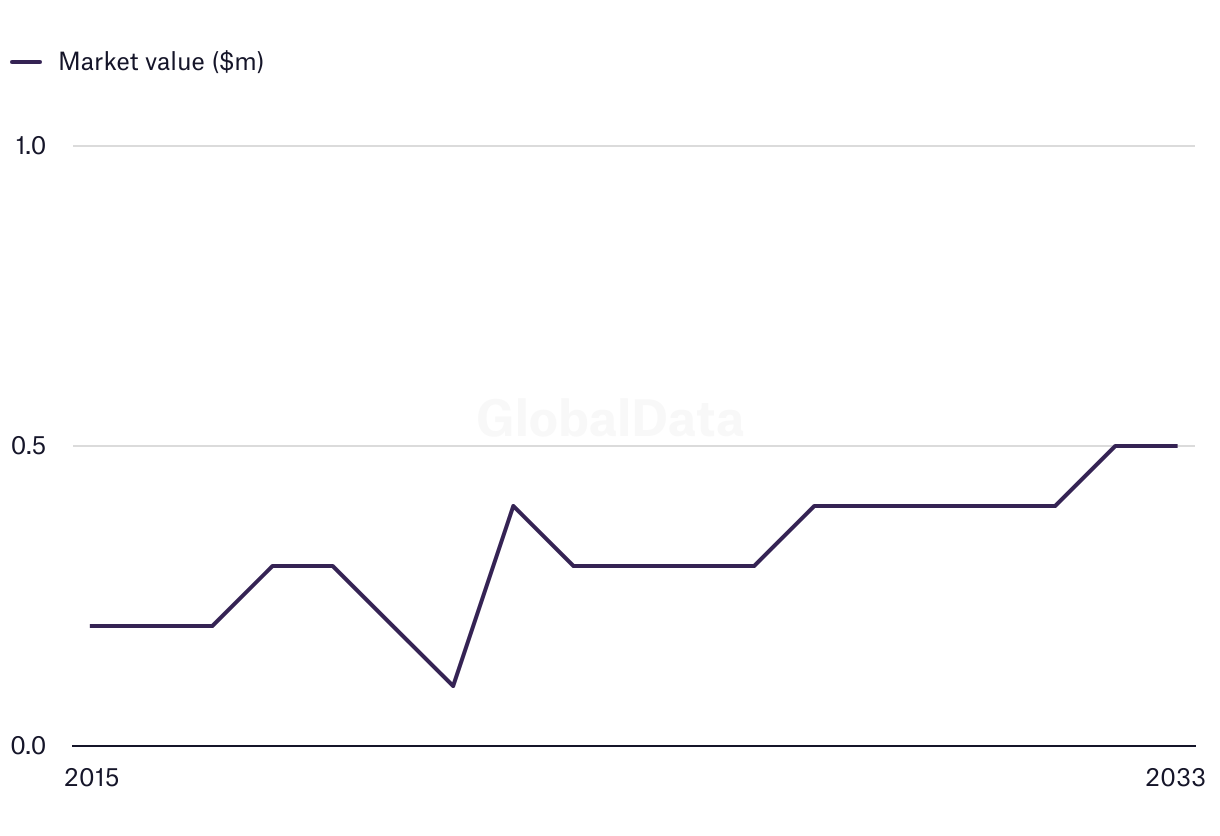Click the 0.5 y-axis label

[x=31, y=446]
